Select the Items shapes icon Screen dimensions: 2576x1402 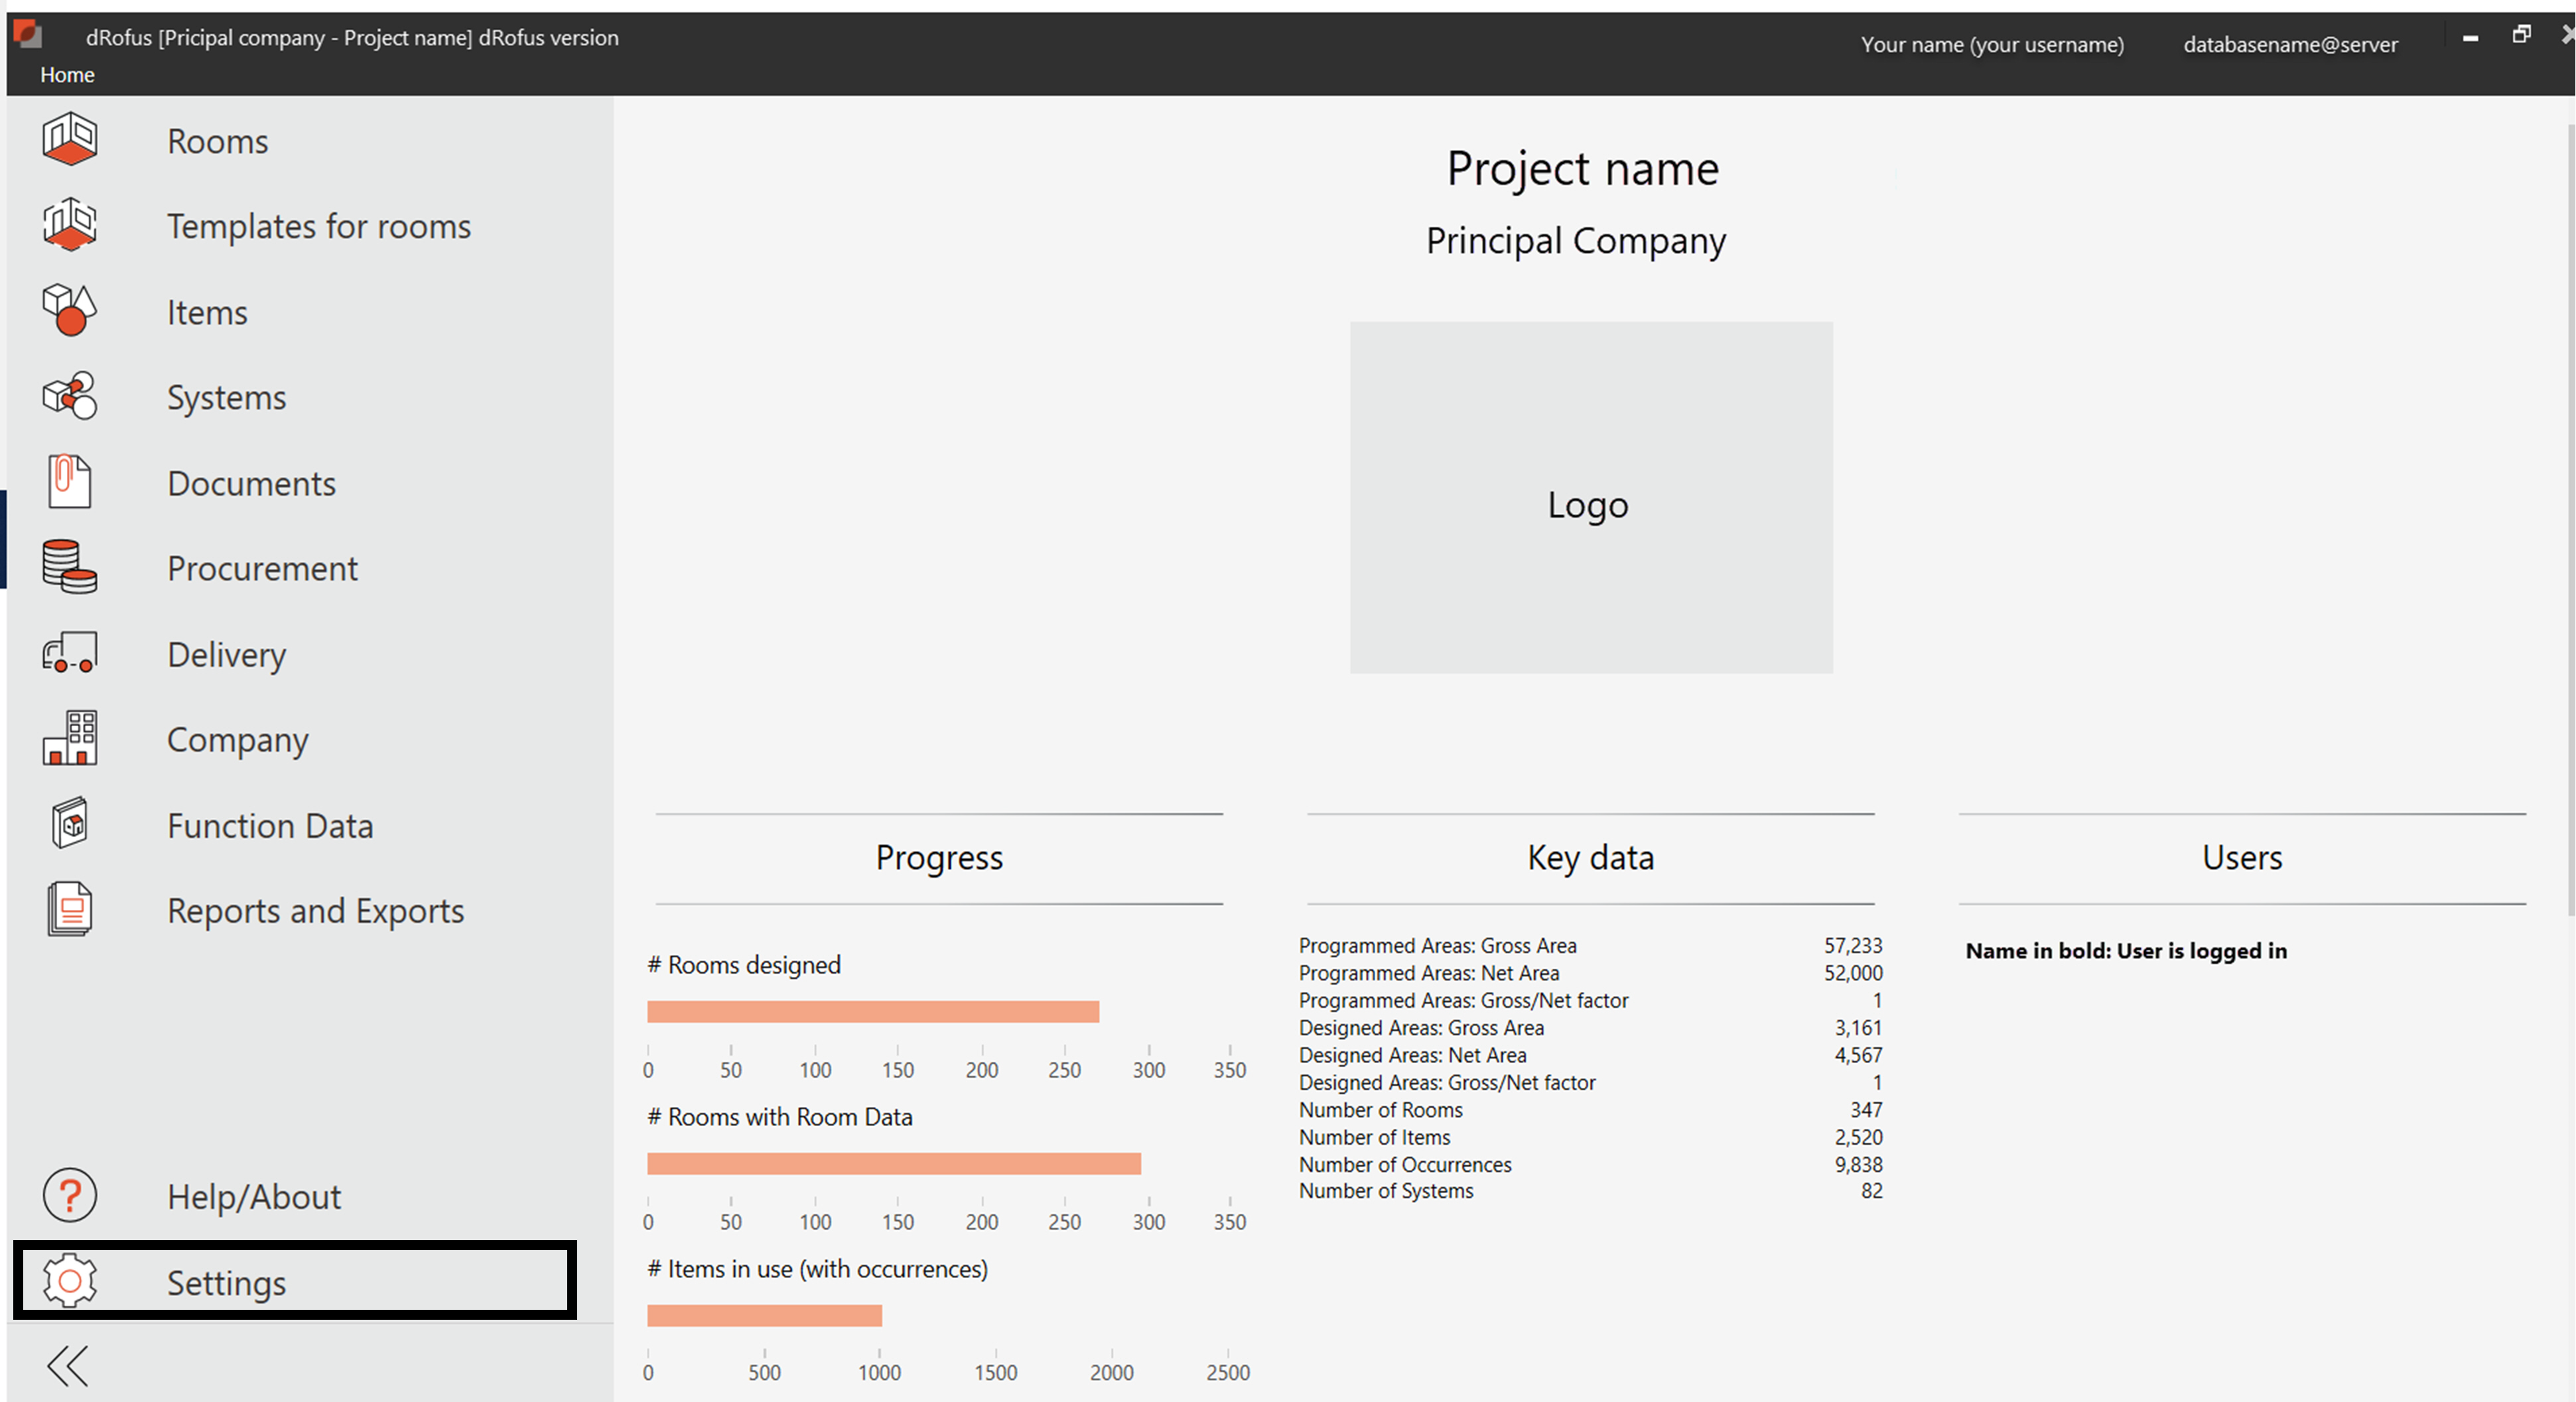click(x=69, y=310)
